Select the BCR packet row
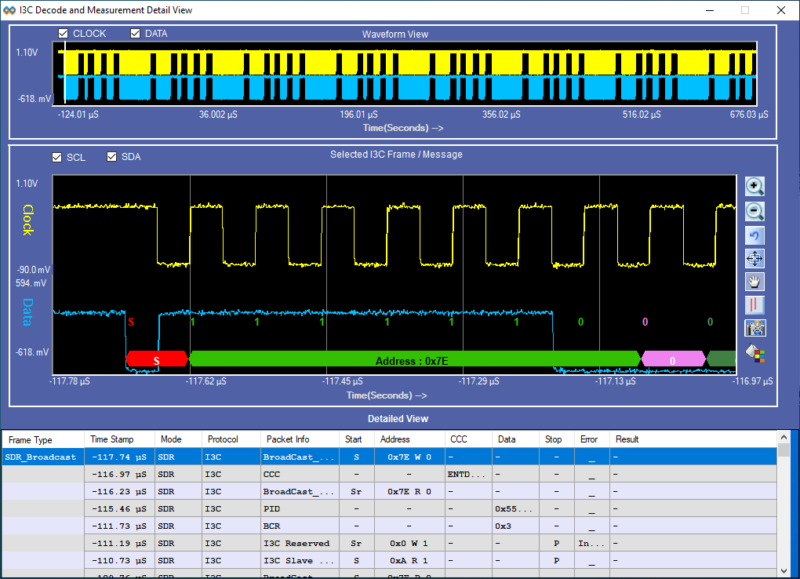This screenshot has height=579, width=800. (x=273, y=526)
